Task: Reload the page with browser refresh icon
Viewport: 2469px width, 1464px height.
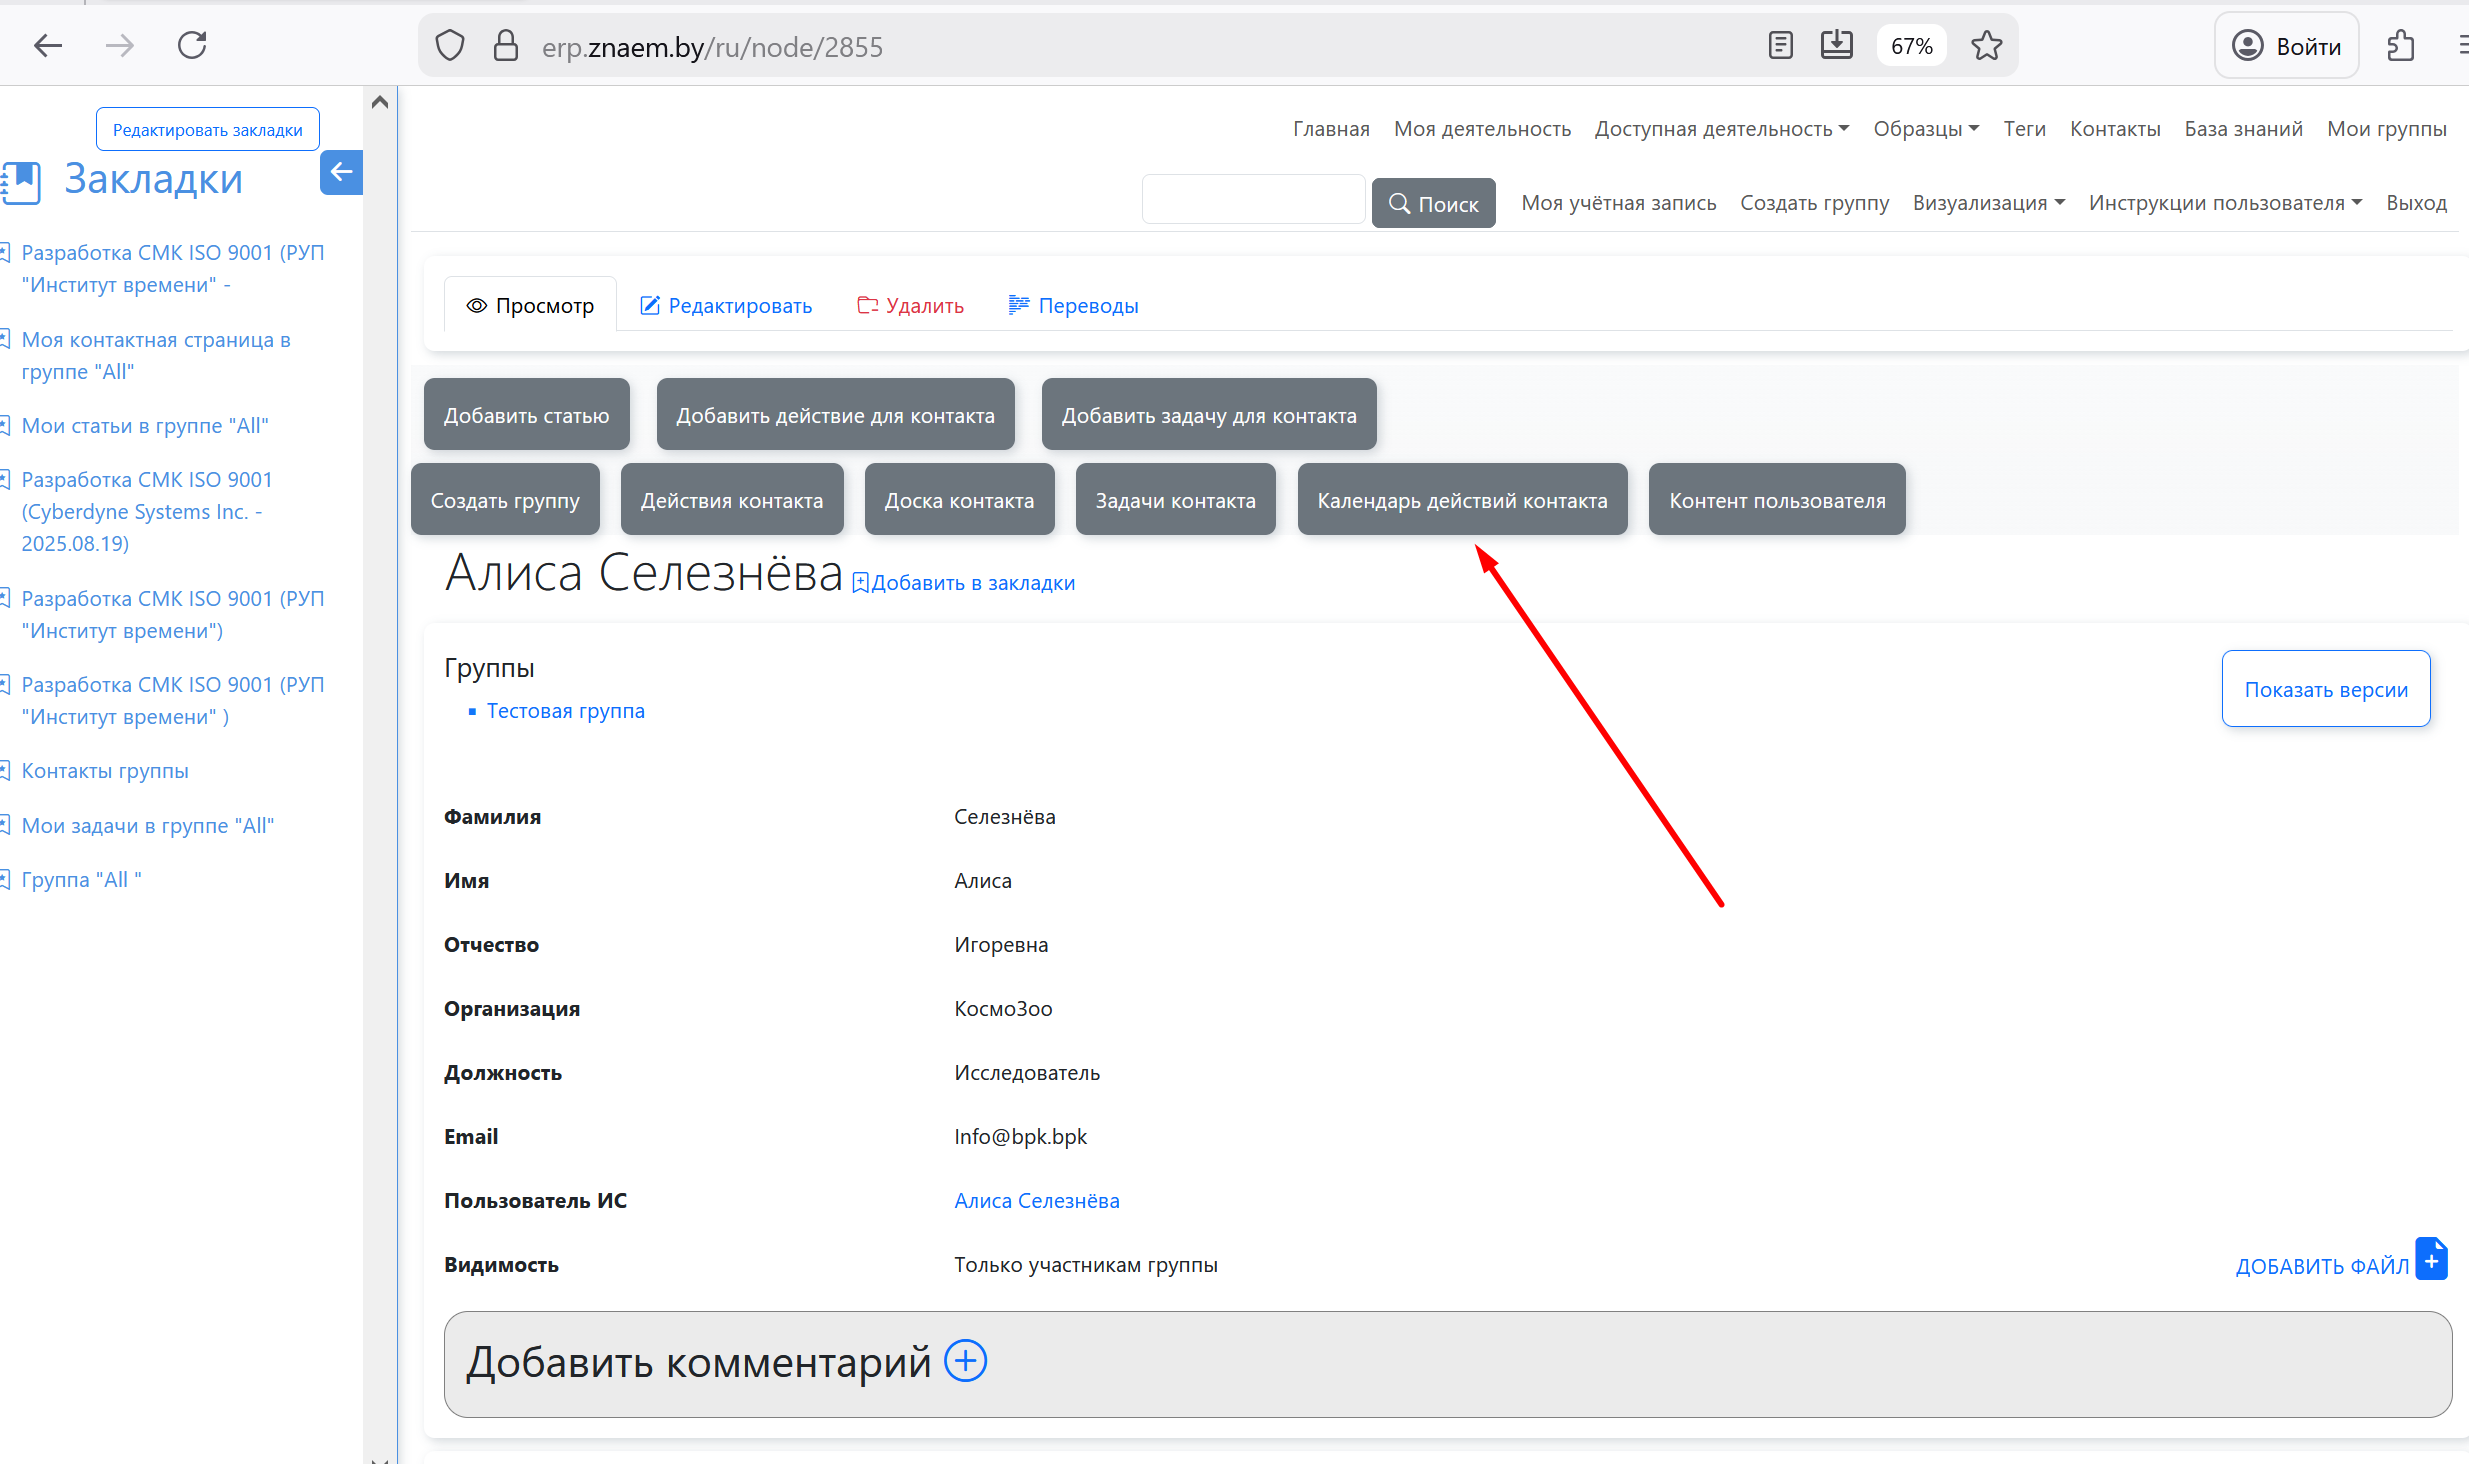Action: [192, 46]
